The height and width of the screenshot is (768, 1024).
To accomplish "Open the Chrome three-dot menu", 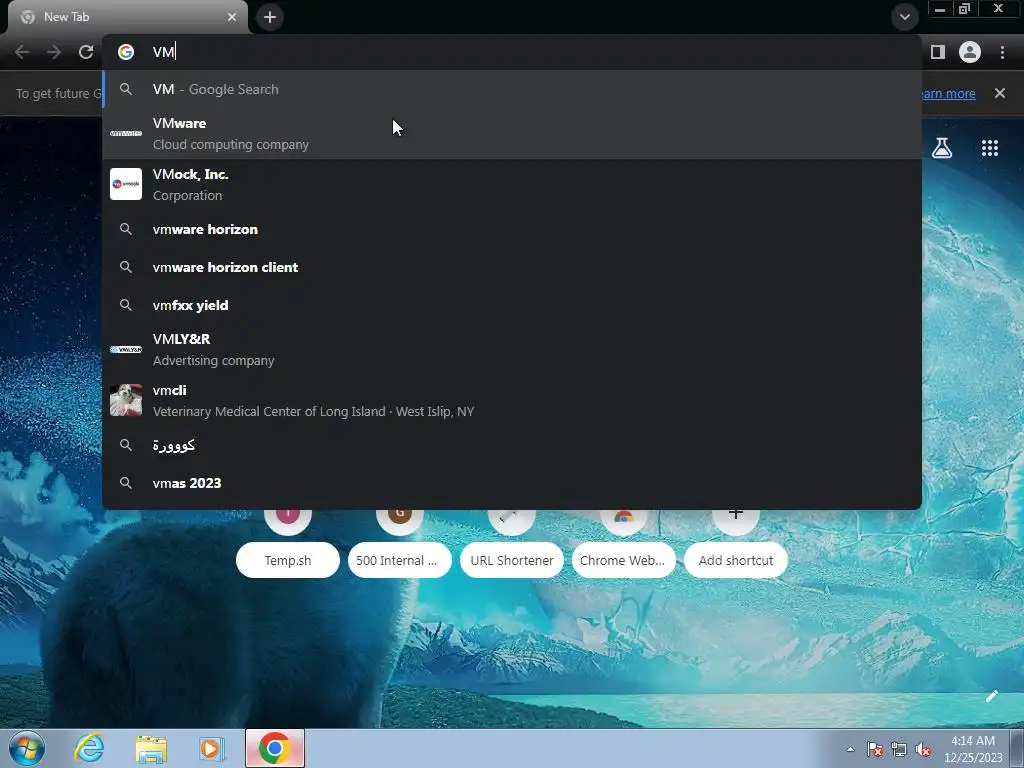I will point(1002,52).
